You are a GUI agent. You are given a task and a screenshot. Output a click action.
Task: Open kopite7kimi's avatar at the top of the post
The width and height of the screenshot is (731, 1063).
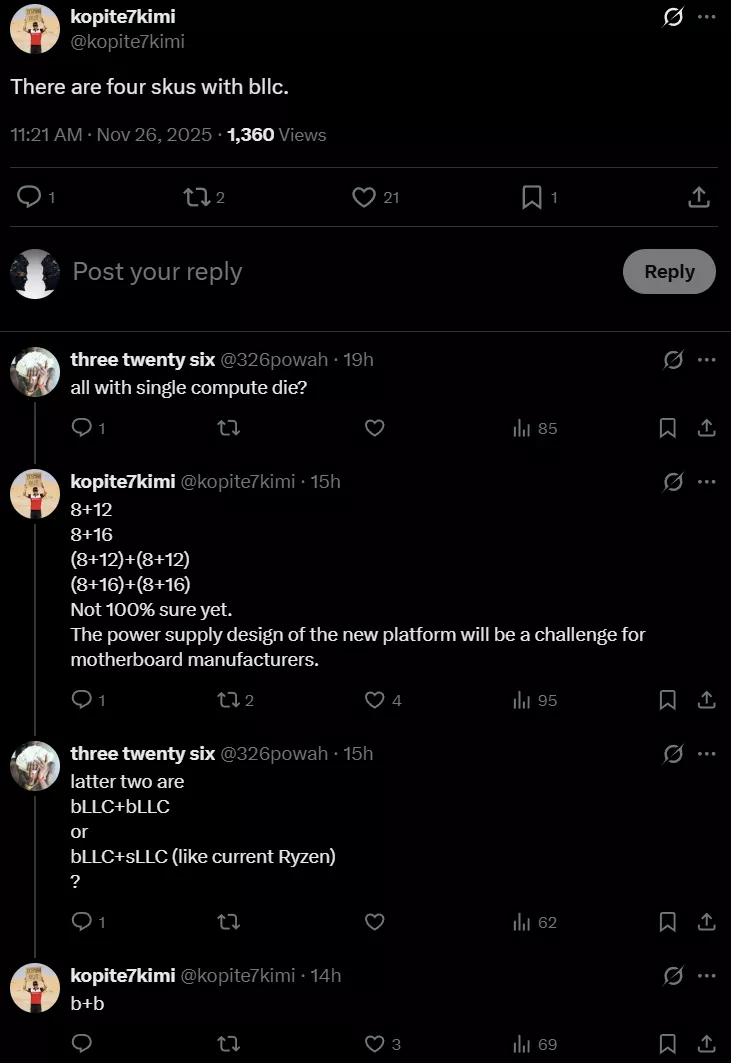(35, 28)
